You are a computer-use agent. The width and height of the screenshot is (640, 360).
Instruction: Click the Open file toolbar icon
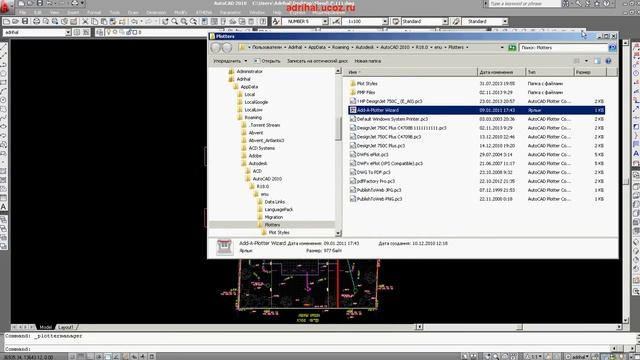click(16, 21)
